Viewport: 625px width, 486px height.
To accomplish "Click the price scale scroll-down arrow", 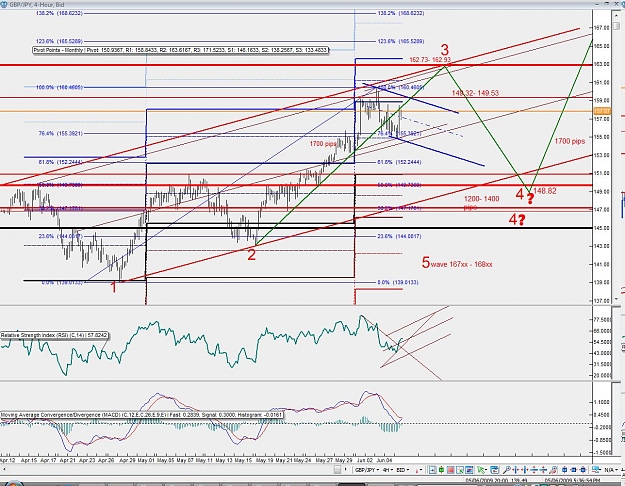I will [617, 299].
